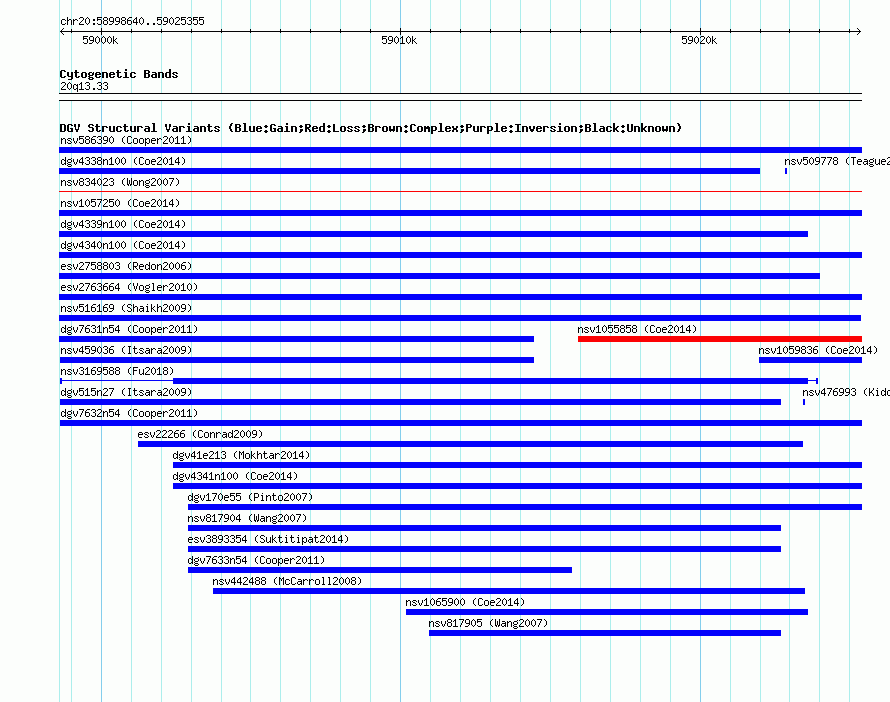Click the 59020k ruler label
890x702 pixels.
(699, 40)
